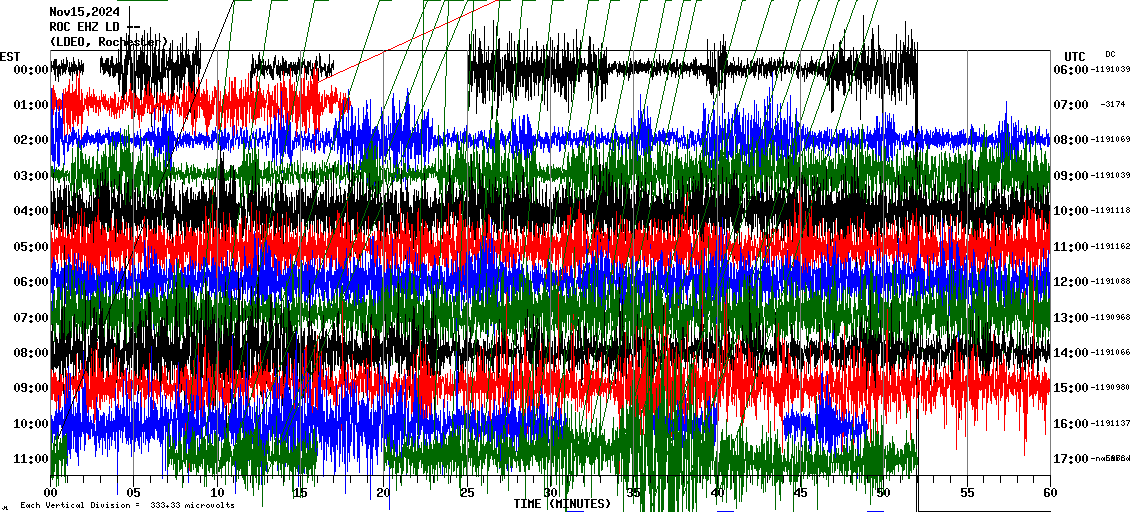Click the TIME (MINUTES) axis title

tap(561, 504)
